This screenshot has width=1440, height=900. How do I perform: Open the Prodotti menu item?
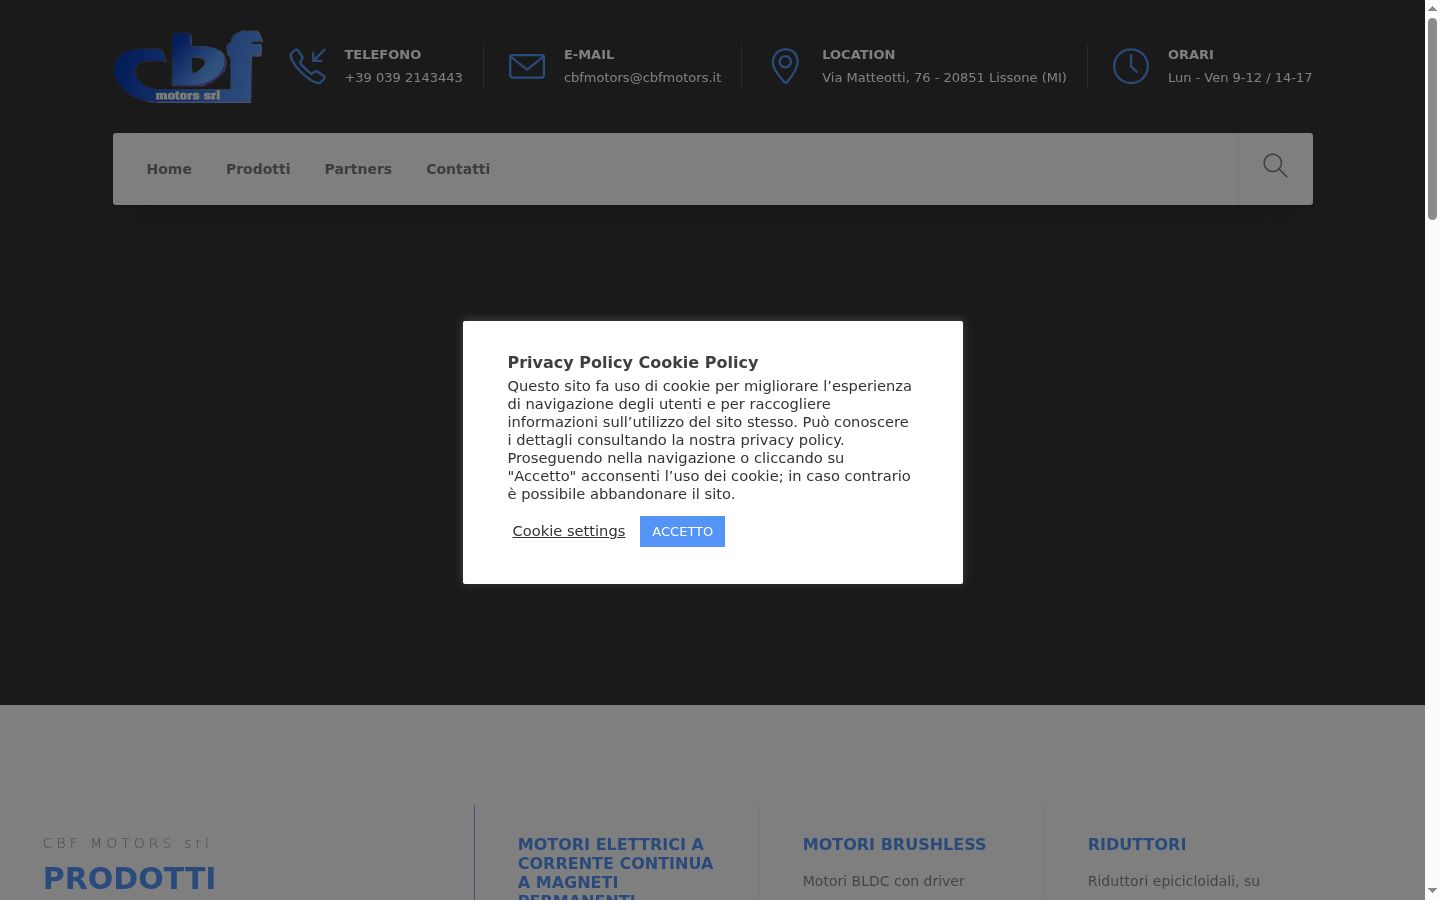(258, 169)
